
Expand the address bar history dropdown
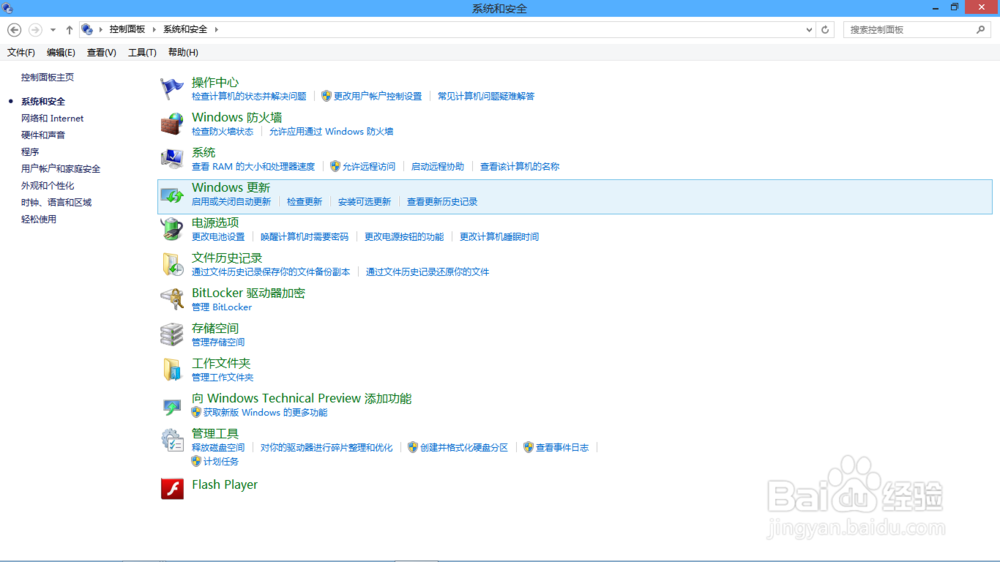coord(809,29)
